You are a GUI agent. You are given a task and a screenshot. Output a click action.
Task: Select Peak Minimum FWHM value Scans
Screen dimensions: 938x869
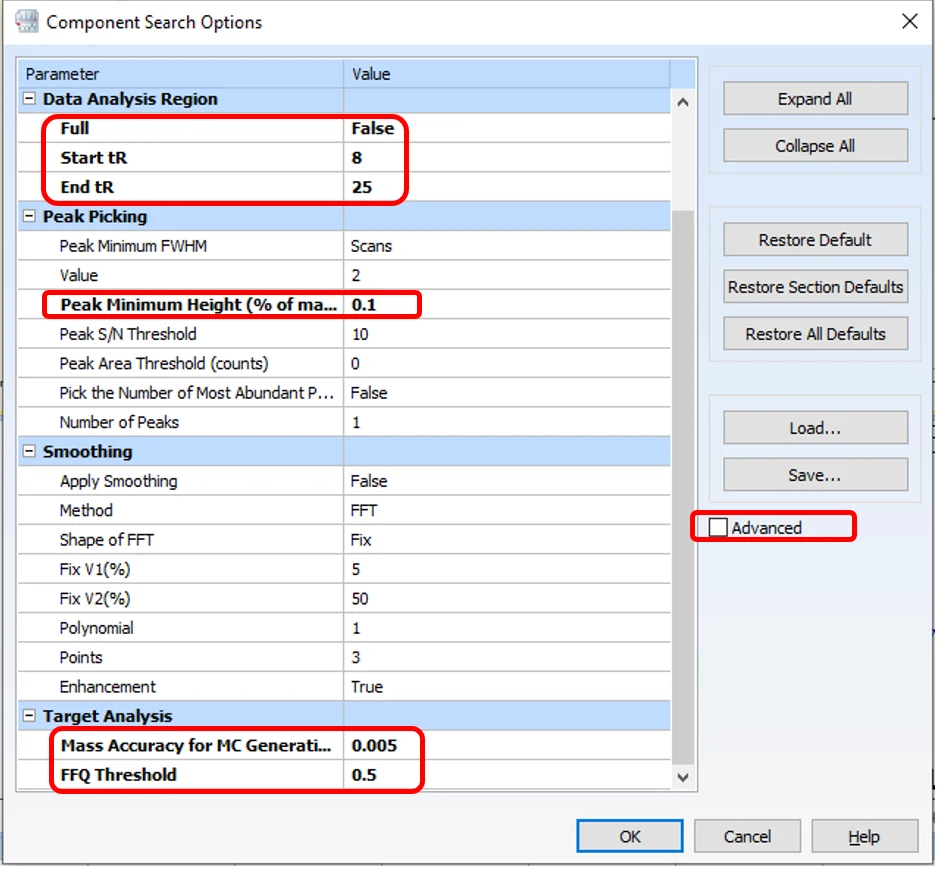508,246
